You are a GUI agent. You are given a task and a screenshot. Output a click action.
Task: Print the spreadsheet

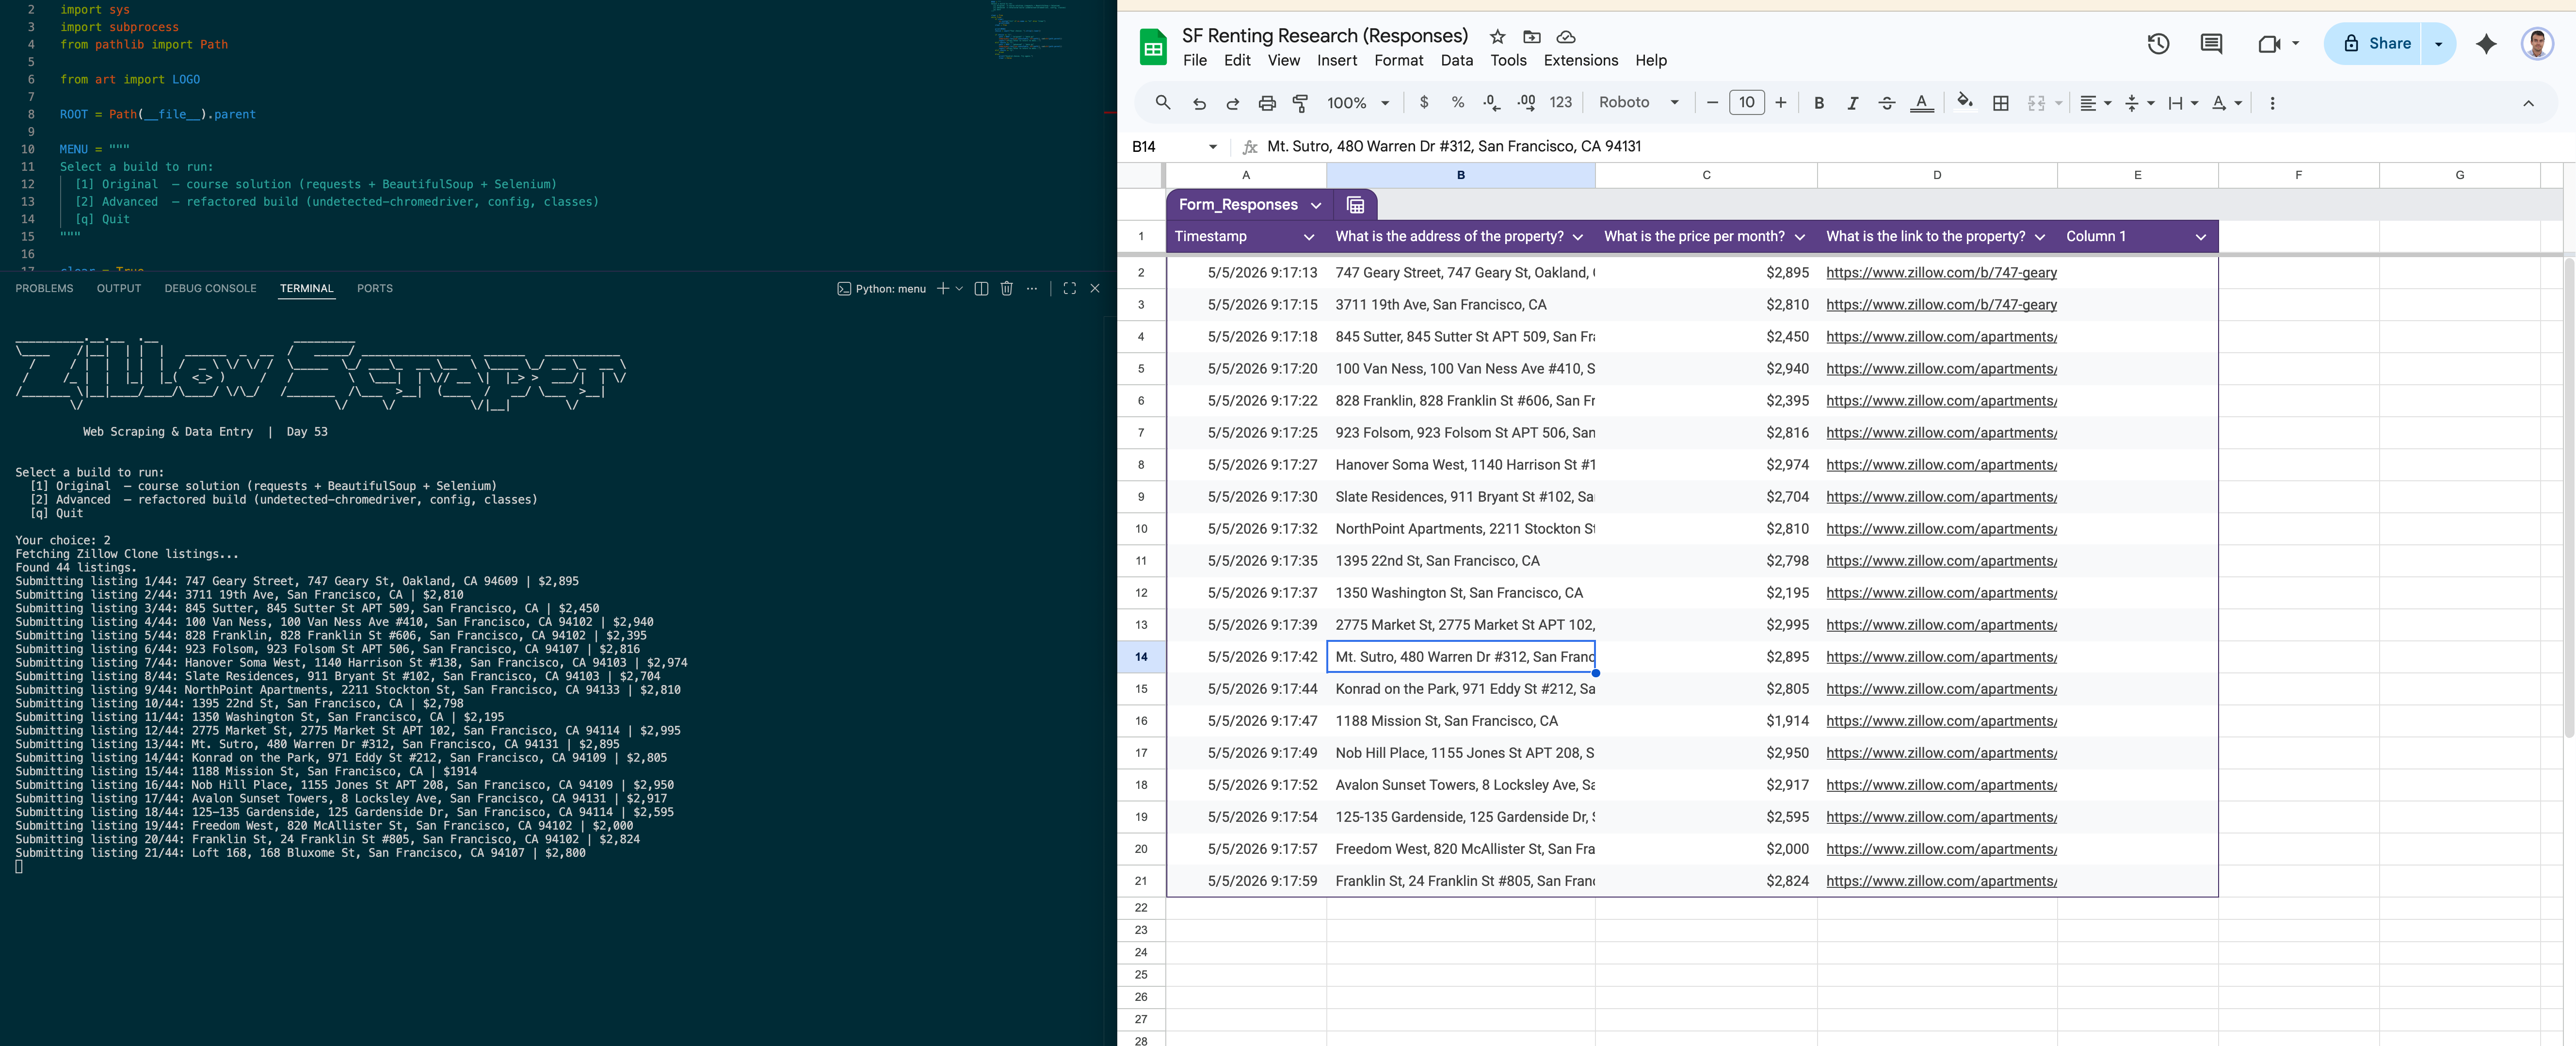[1267, 103]
